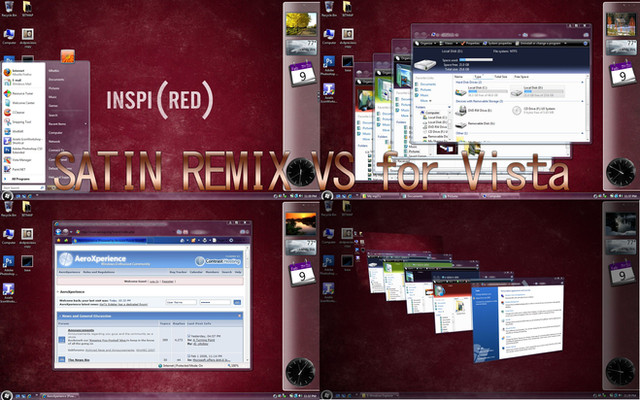Click the yellow autumn trees slideshow gadget
The width and height of the screenshot is (640, 400).
coord(301,24)
